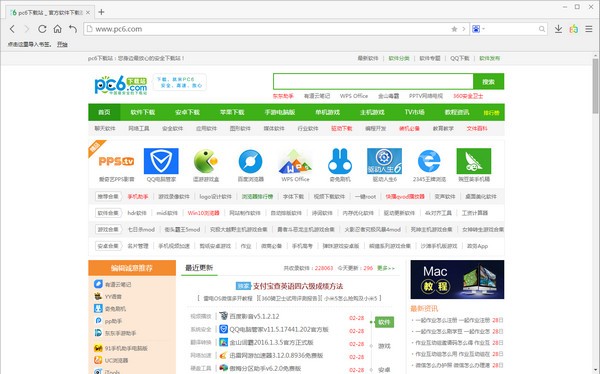Open 排行榜 at navigation bar end
The width and height of the screenshot is (600, 374).
(x=491, y=113)
